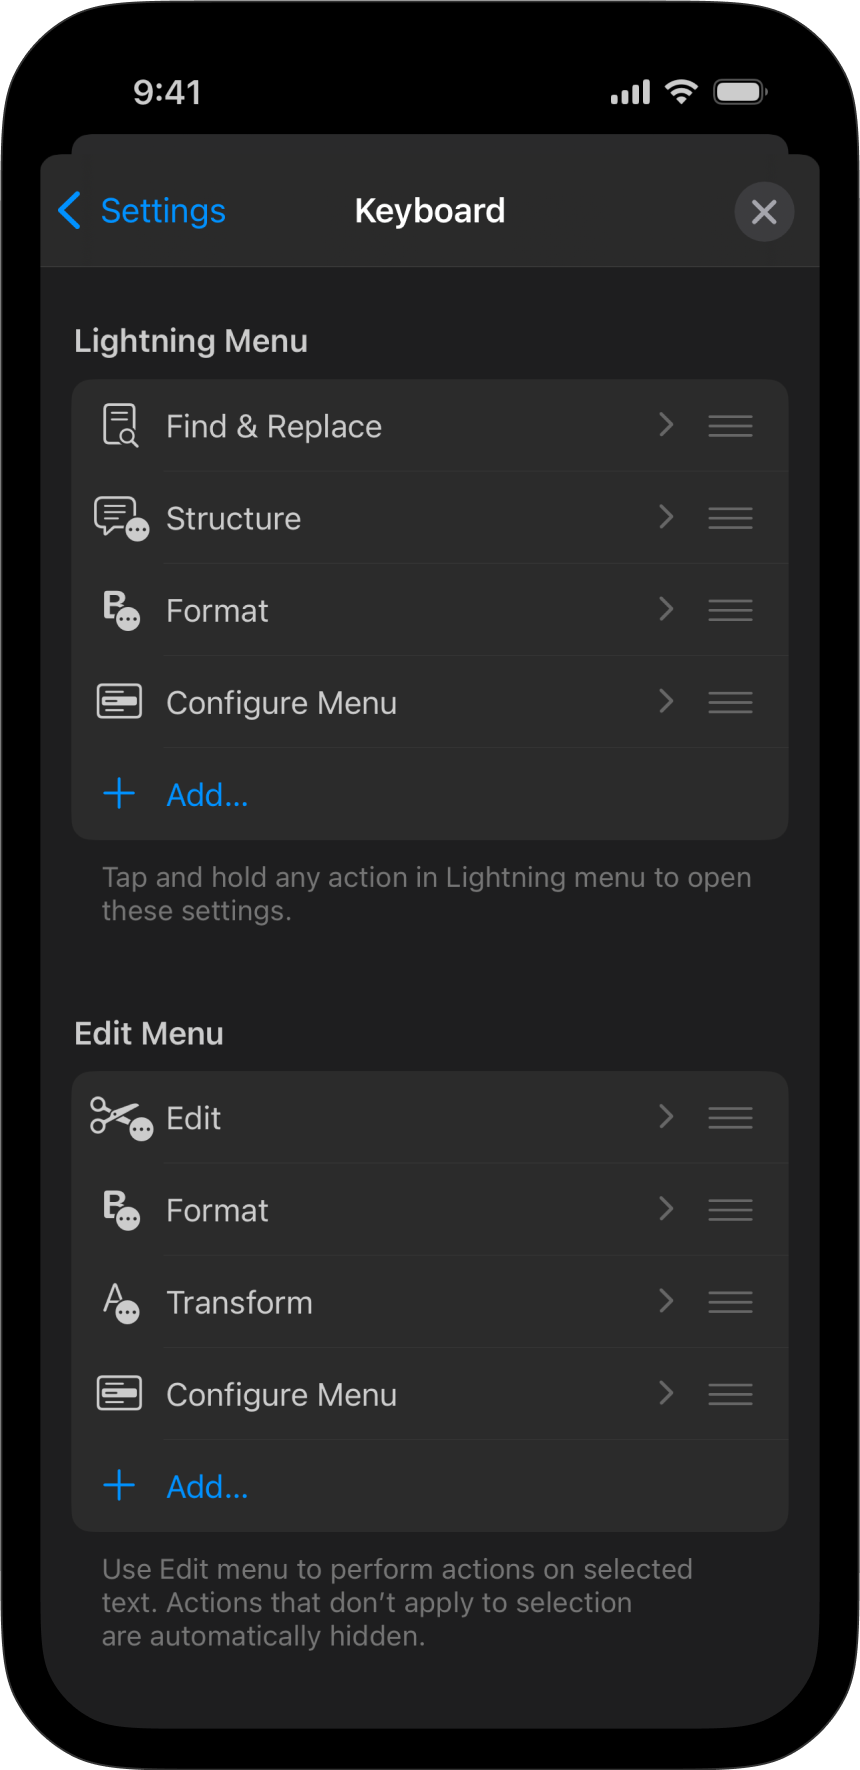Viewport: 860px width, 1770px height.
Task: Go back to Settings
Action: pyautogui.click(x=142, y=211)
